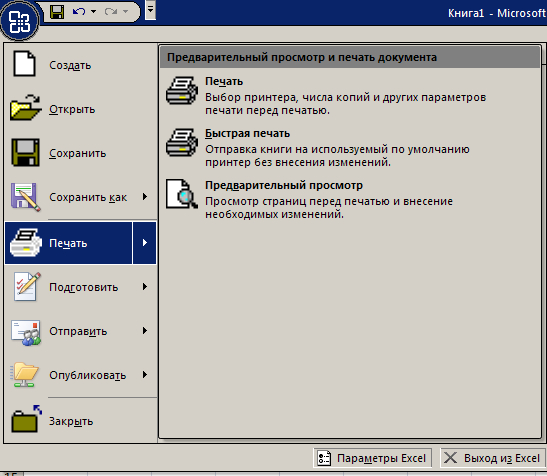Click the printer icon beside Печать in submenu

(182, 91)
